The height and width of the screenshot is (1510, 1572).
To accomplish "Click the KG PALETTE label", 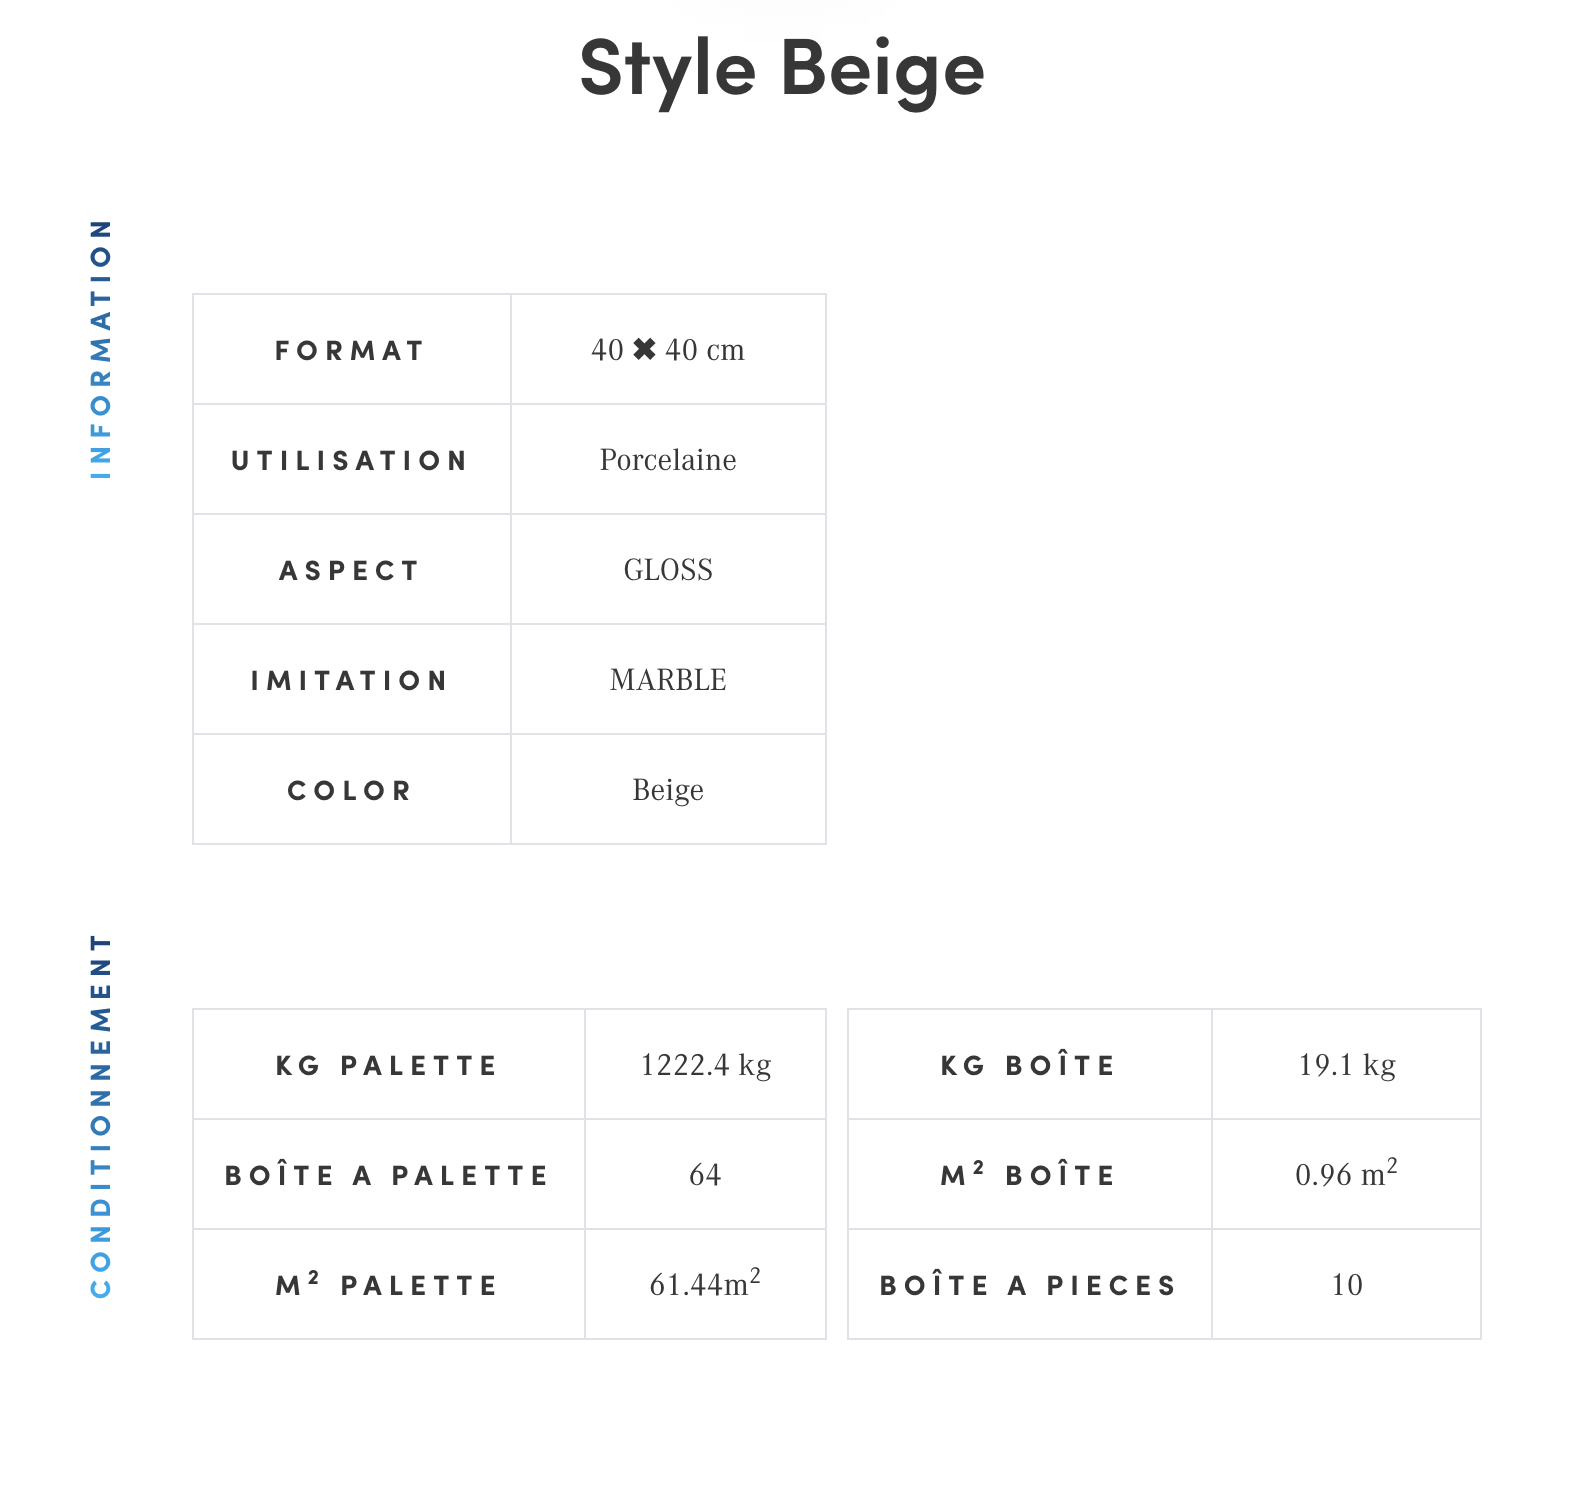I will (388, 1066).
